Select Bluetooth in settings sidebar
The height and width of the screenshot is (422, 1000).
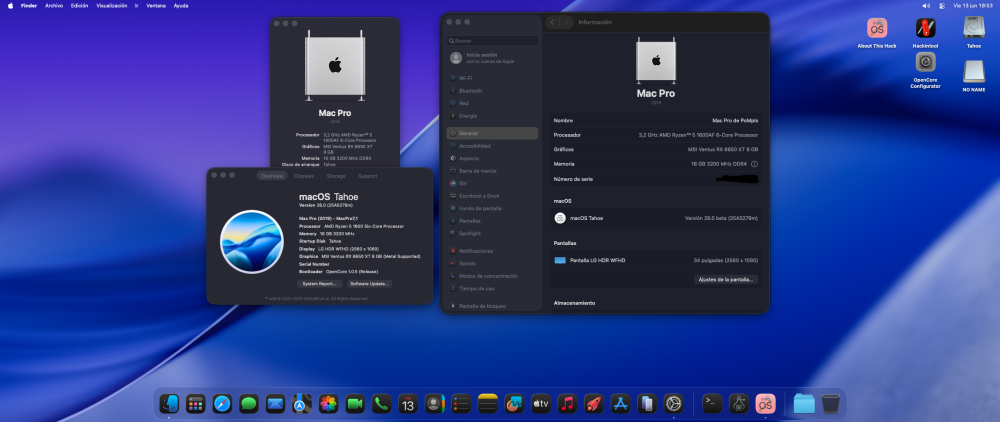click(492, 91)
